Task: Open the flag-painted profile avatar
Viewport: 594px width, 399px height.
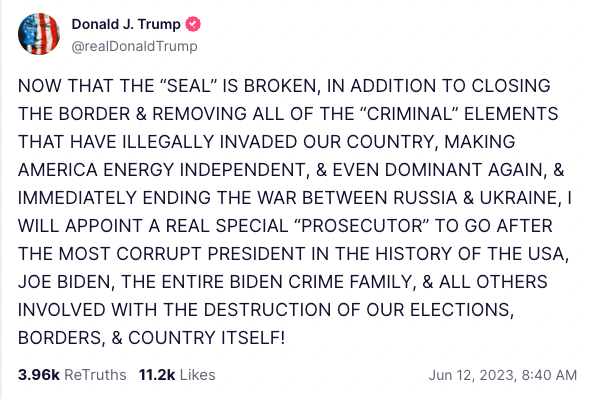Action: pyautogui.click(x=39, y=34)
